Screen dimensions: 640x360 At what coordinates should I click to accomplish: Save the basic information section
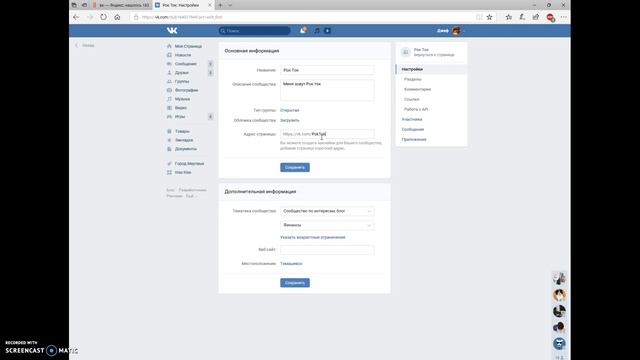click(x=295, y=167)
